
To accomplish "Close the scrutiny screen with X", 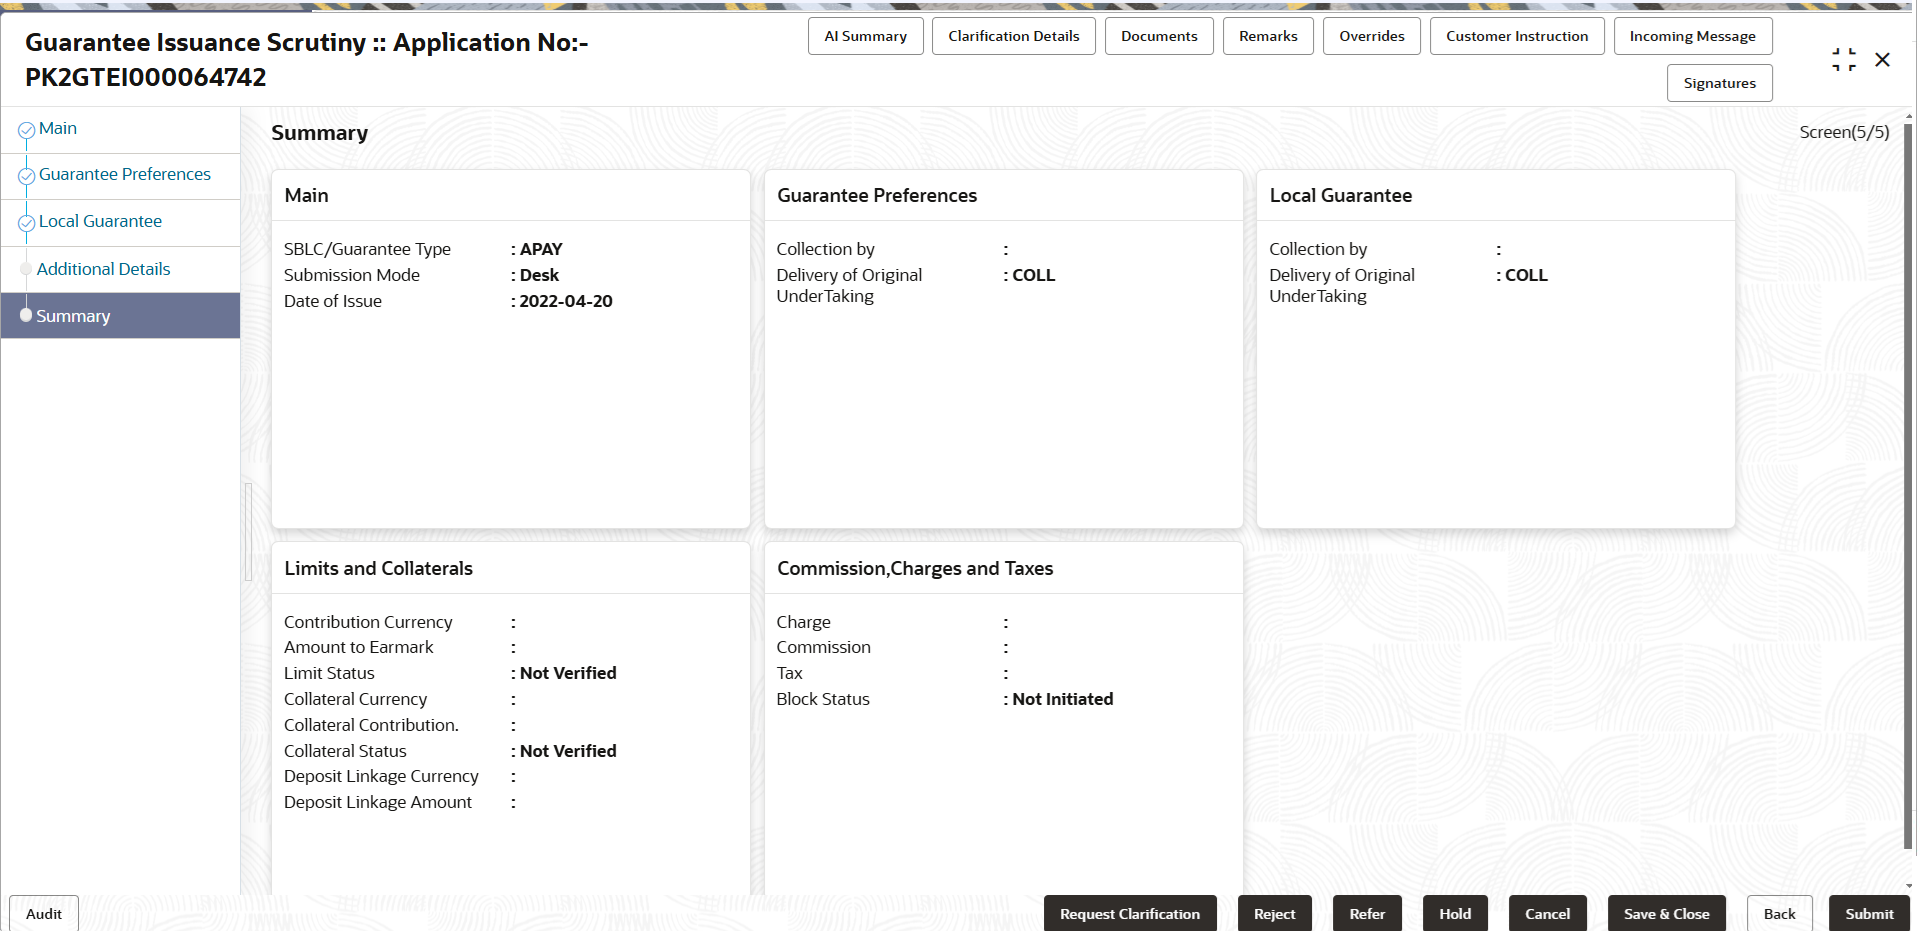I will pos(1882,60).
